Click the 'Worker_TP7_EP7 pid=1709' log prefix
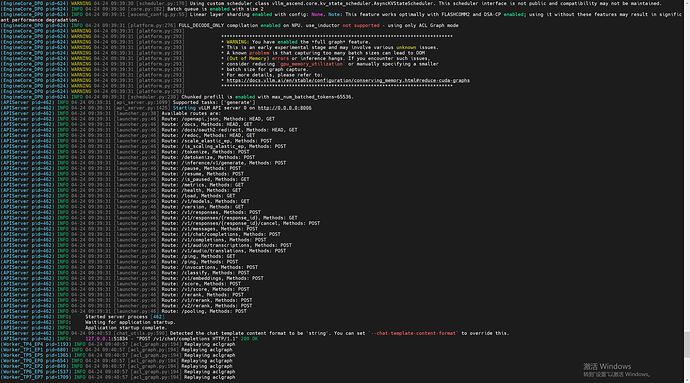 click(x=35, y=377)
